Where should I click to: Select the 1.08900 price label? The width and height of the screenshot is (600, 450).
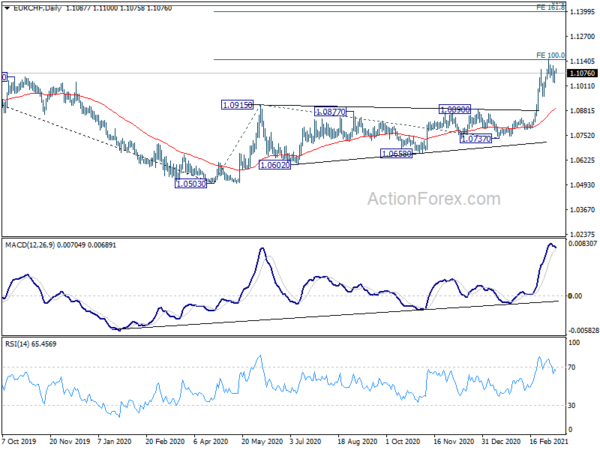pos(455,109)
